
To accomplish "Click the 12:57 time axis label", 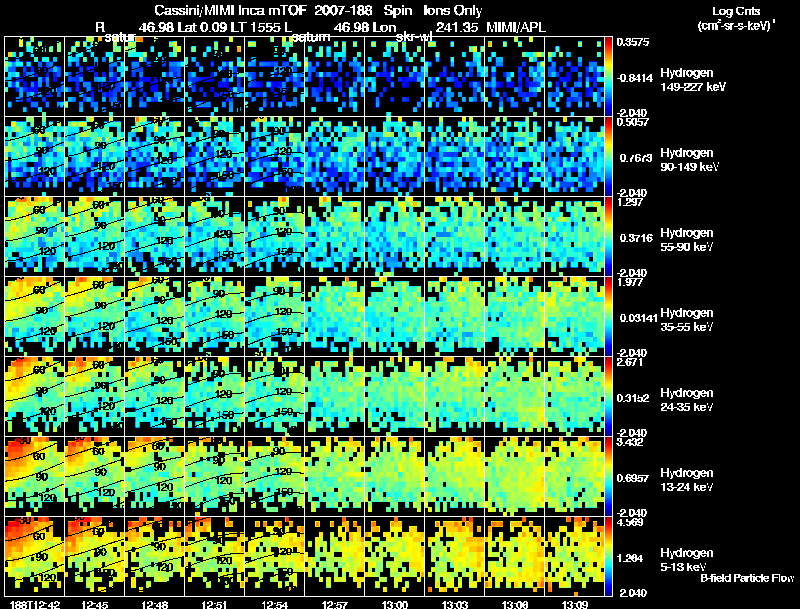I will [335, 604].
